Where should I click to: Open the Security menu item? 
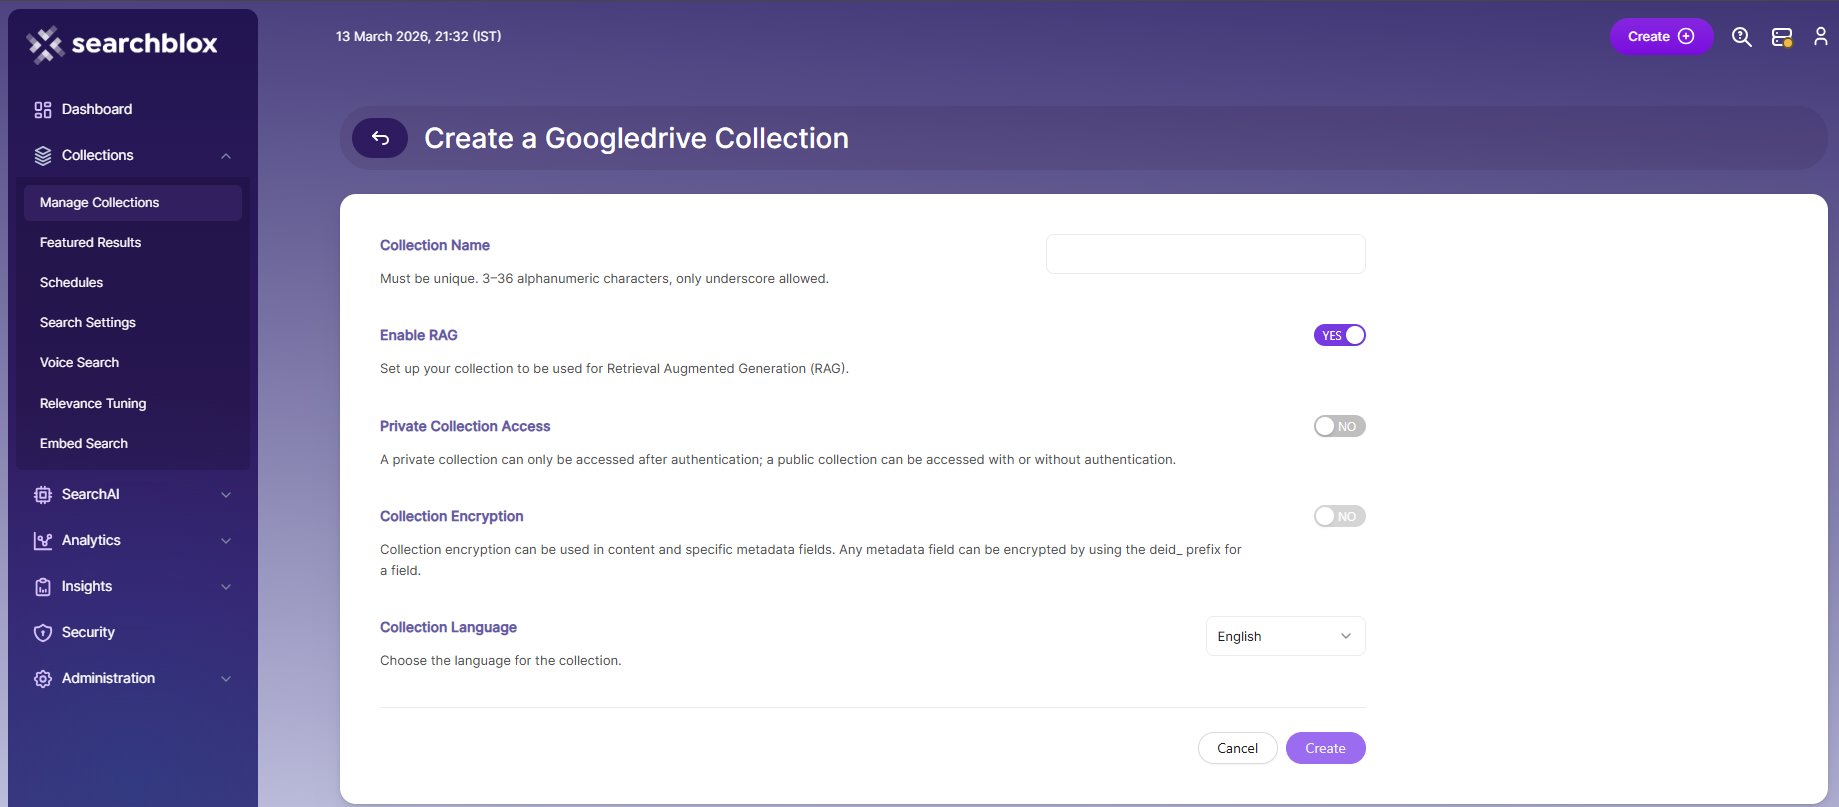133,633
